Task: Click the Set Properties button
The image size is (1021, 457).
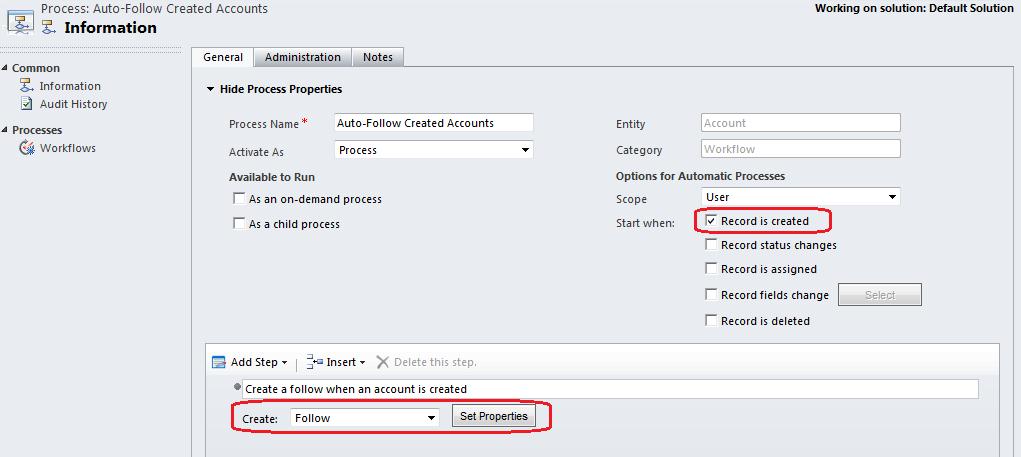Action: (493, 417)
